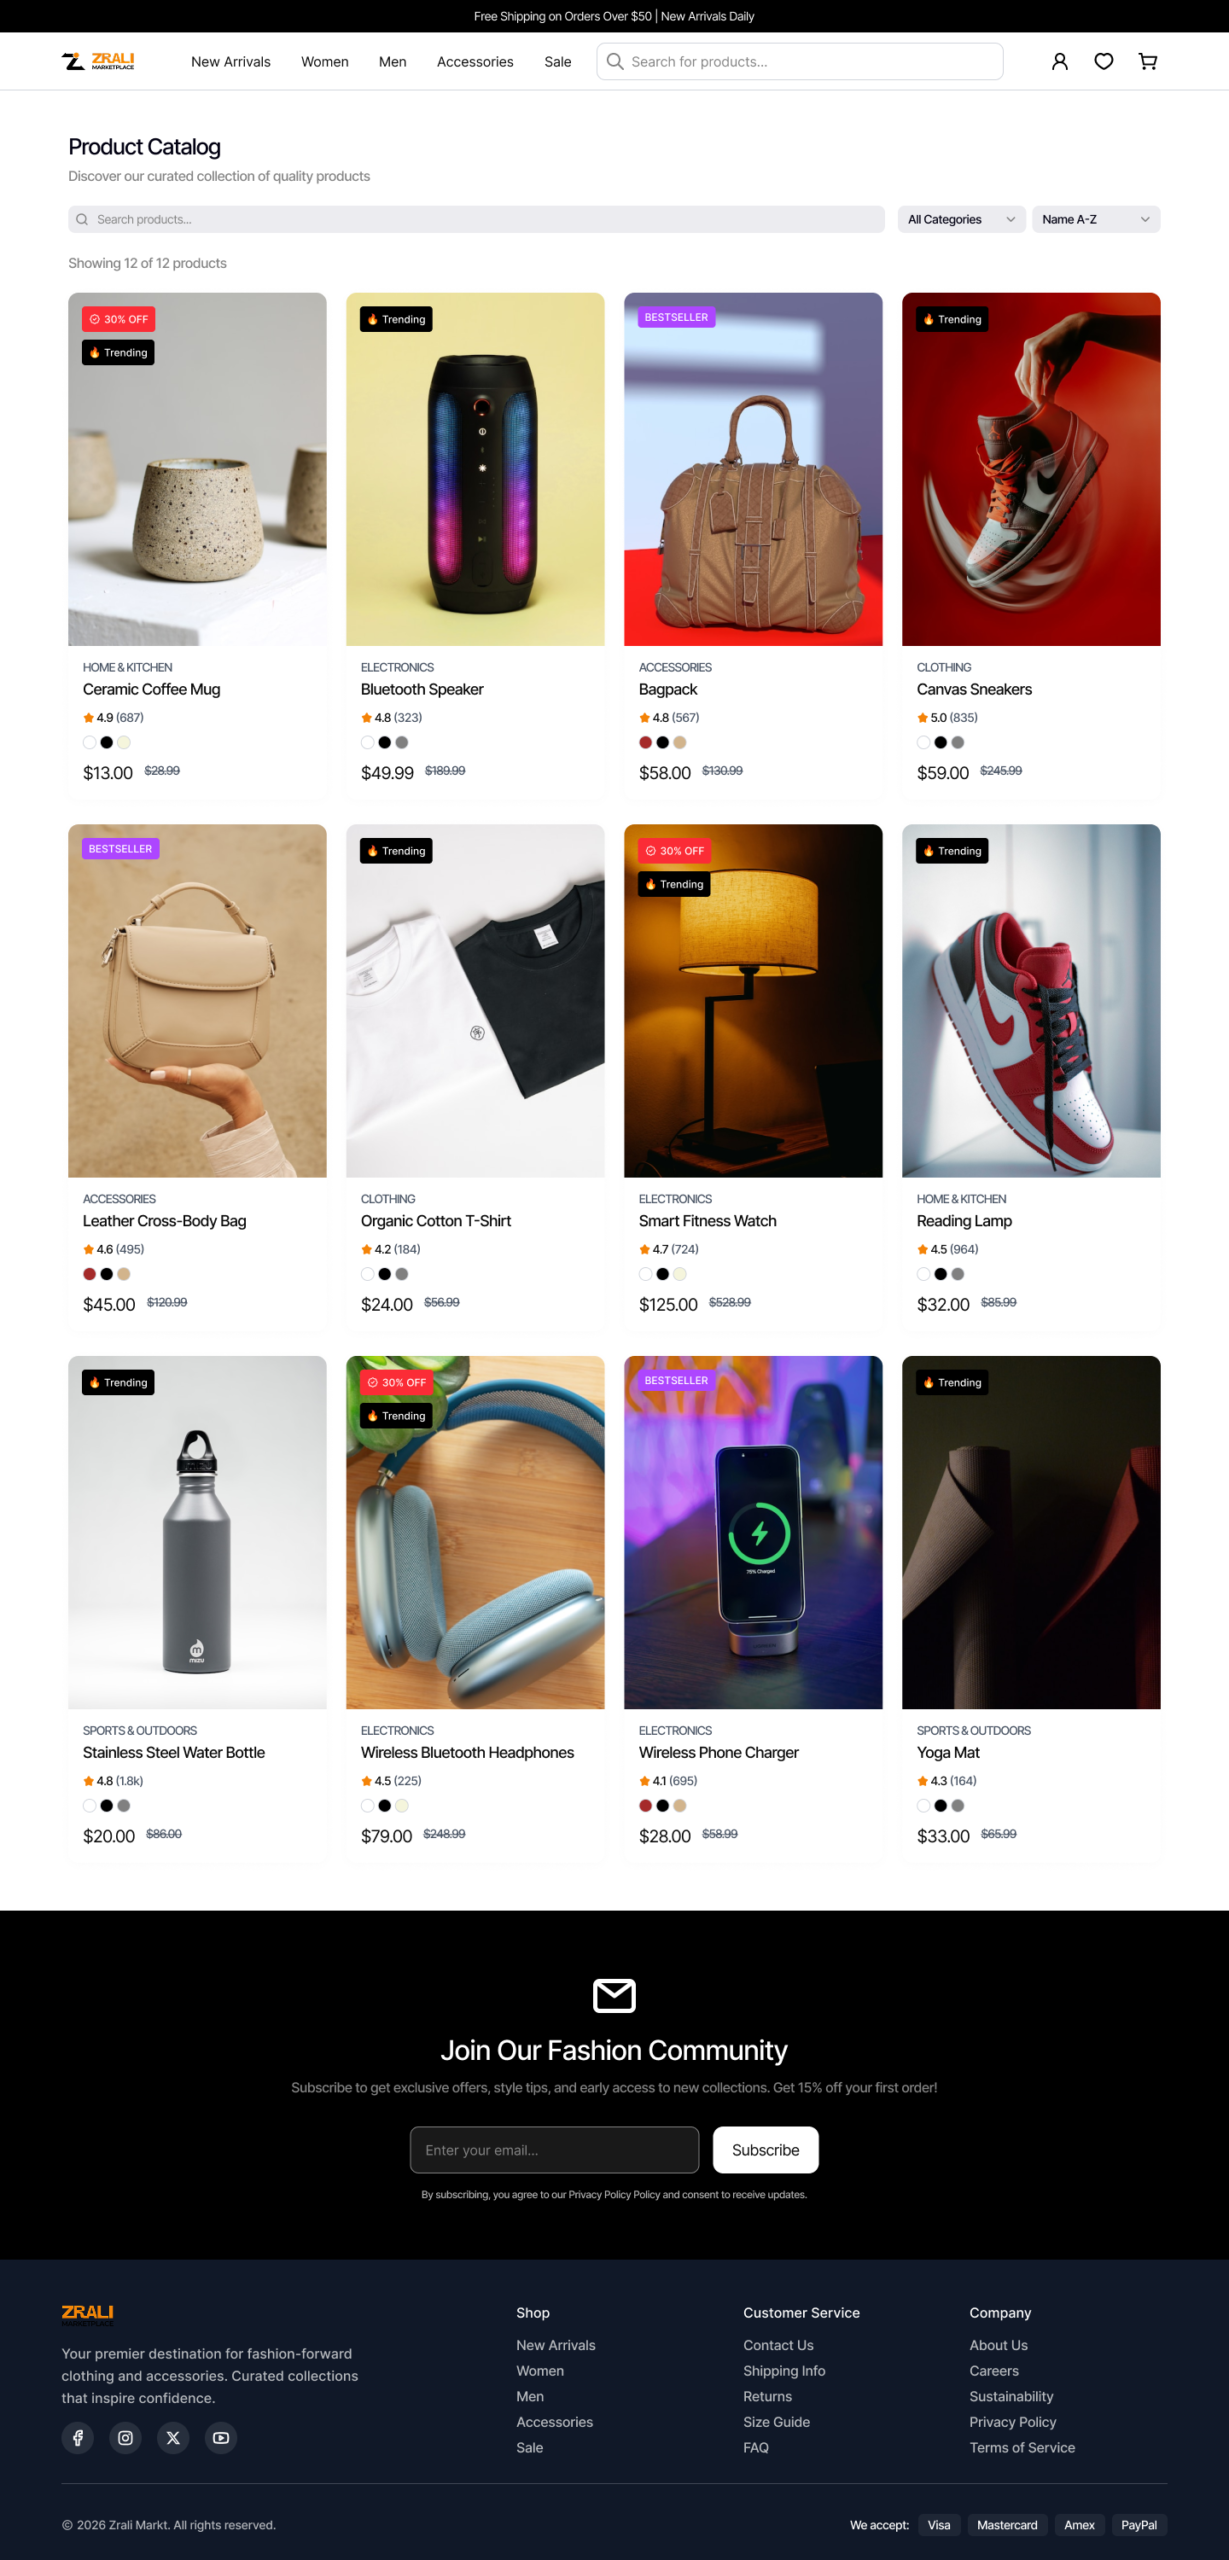Choose black color swatch for Ceramic Coffee Mug
Viewport: 1229px width, 2560px height.
107,742
